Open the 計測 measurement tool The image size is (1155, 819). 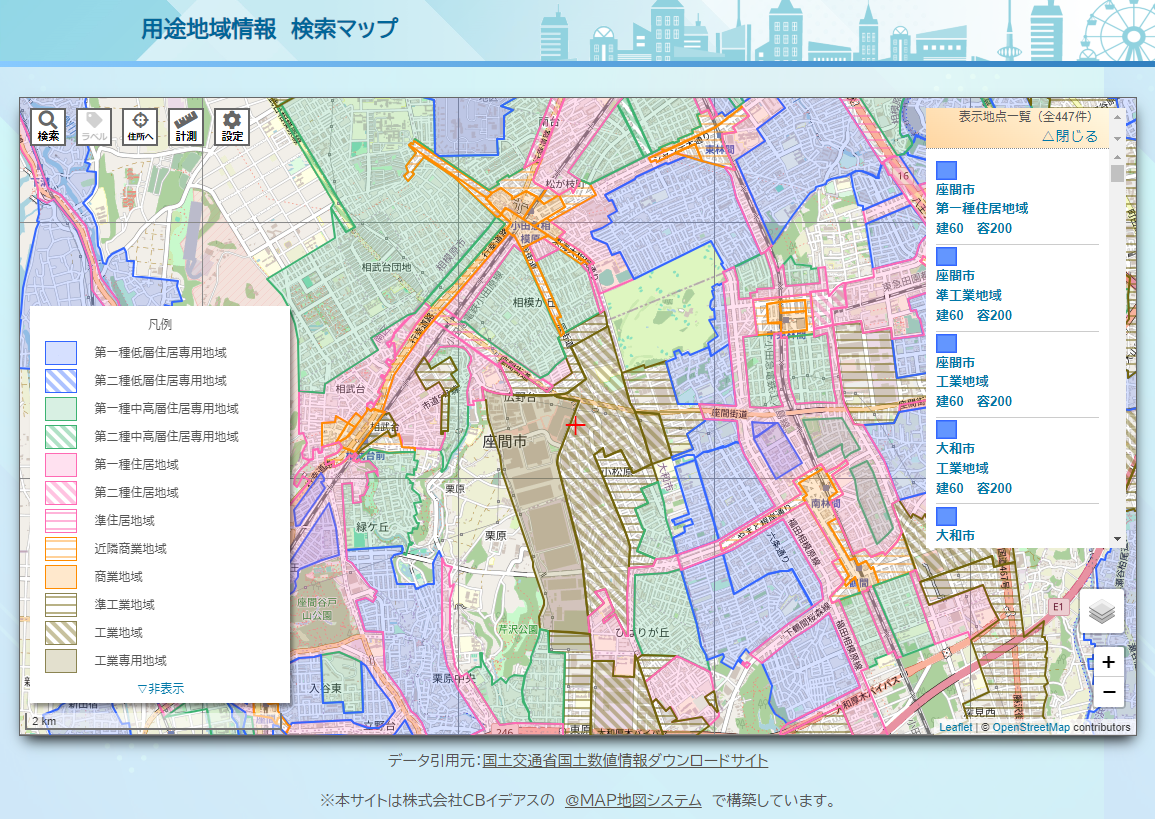(x=186, y=127)
